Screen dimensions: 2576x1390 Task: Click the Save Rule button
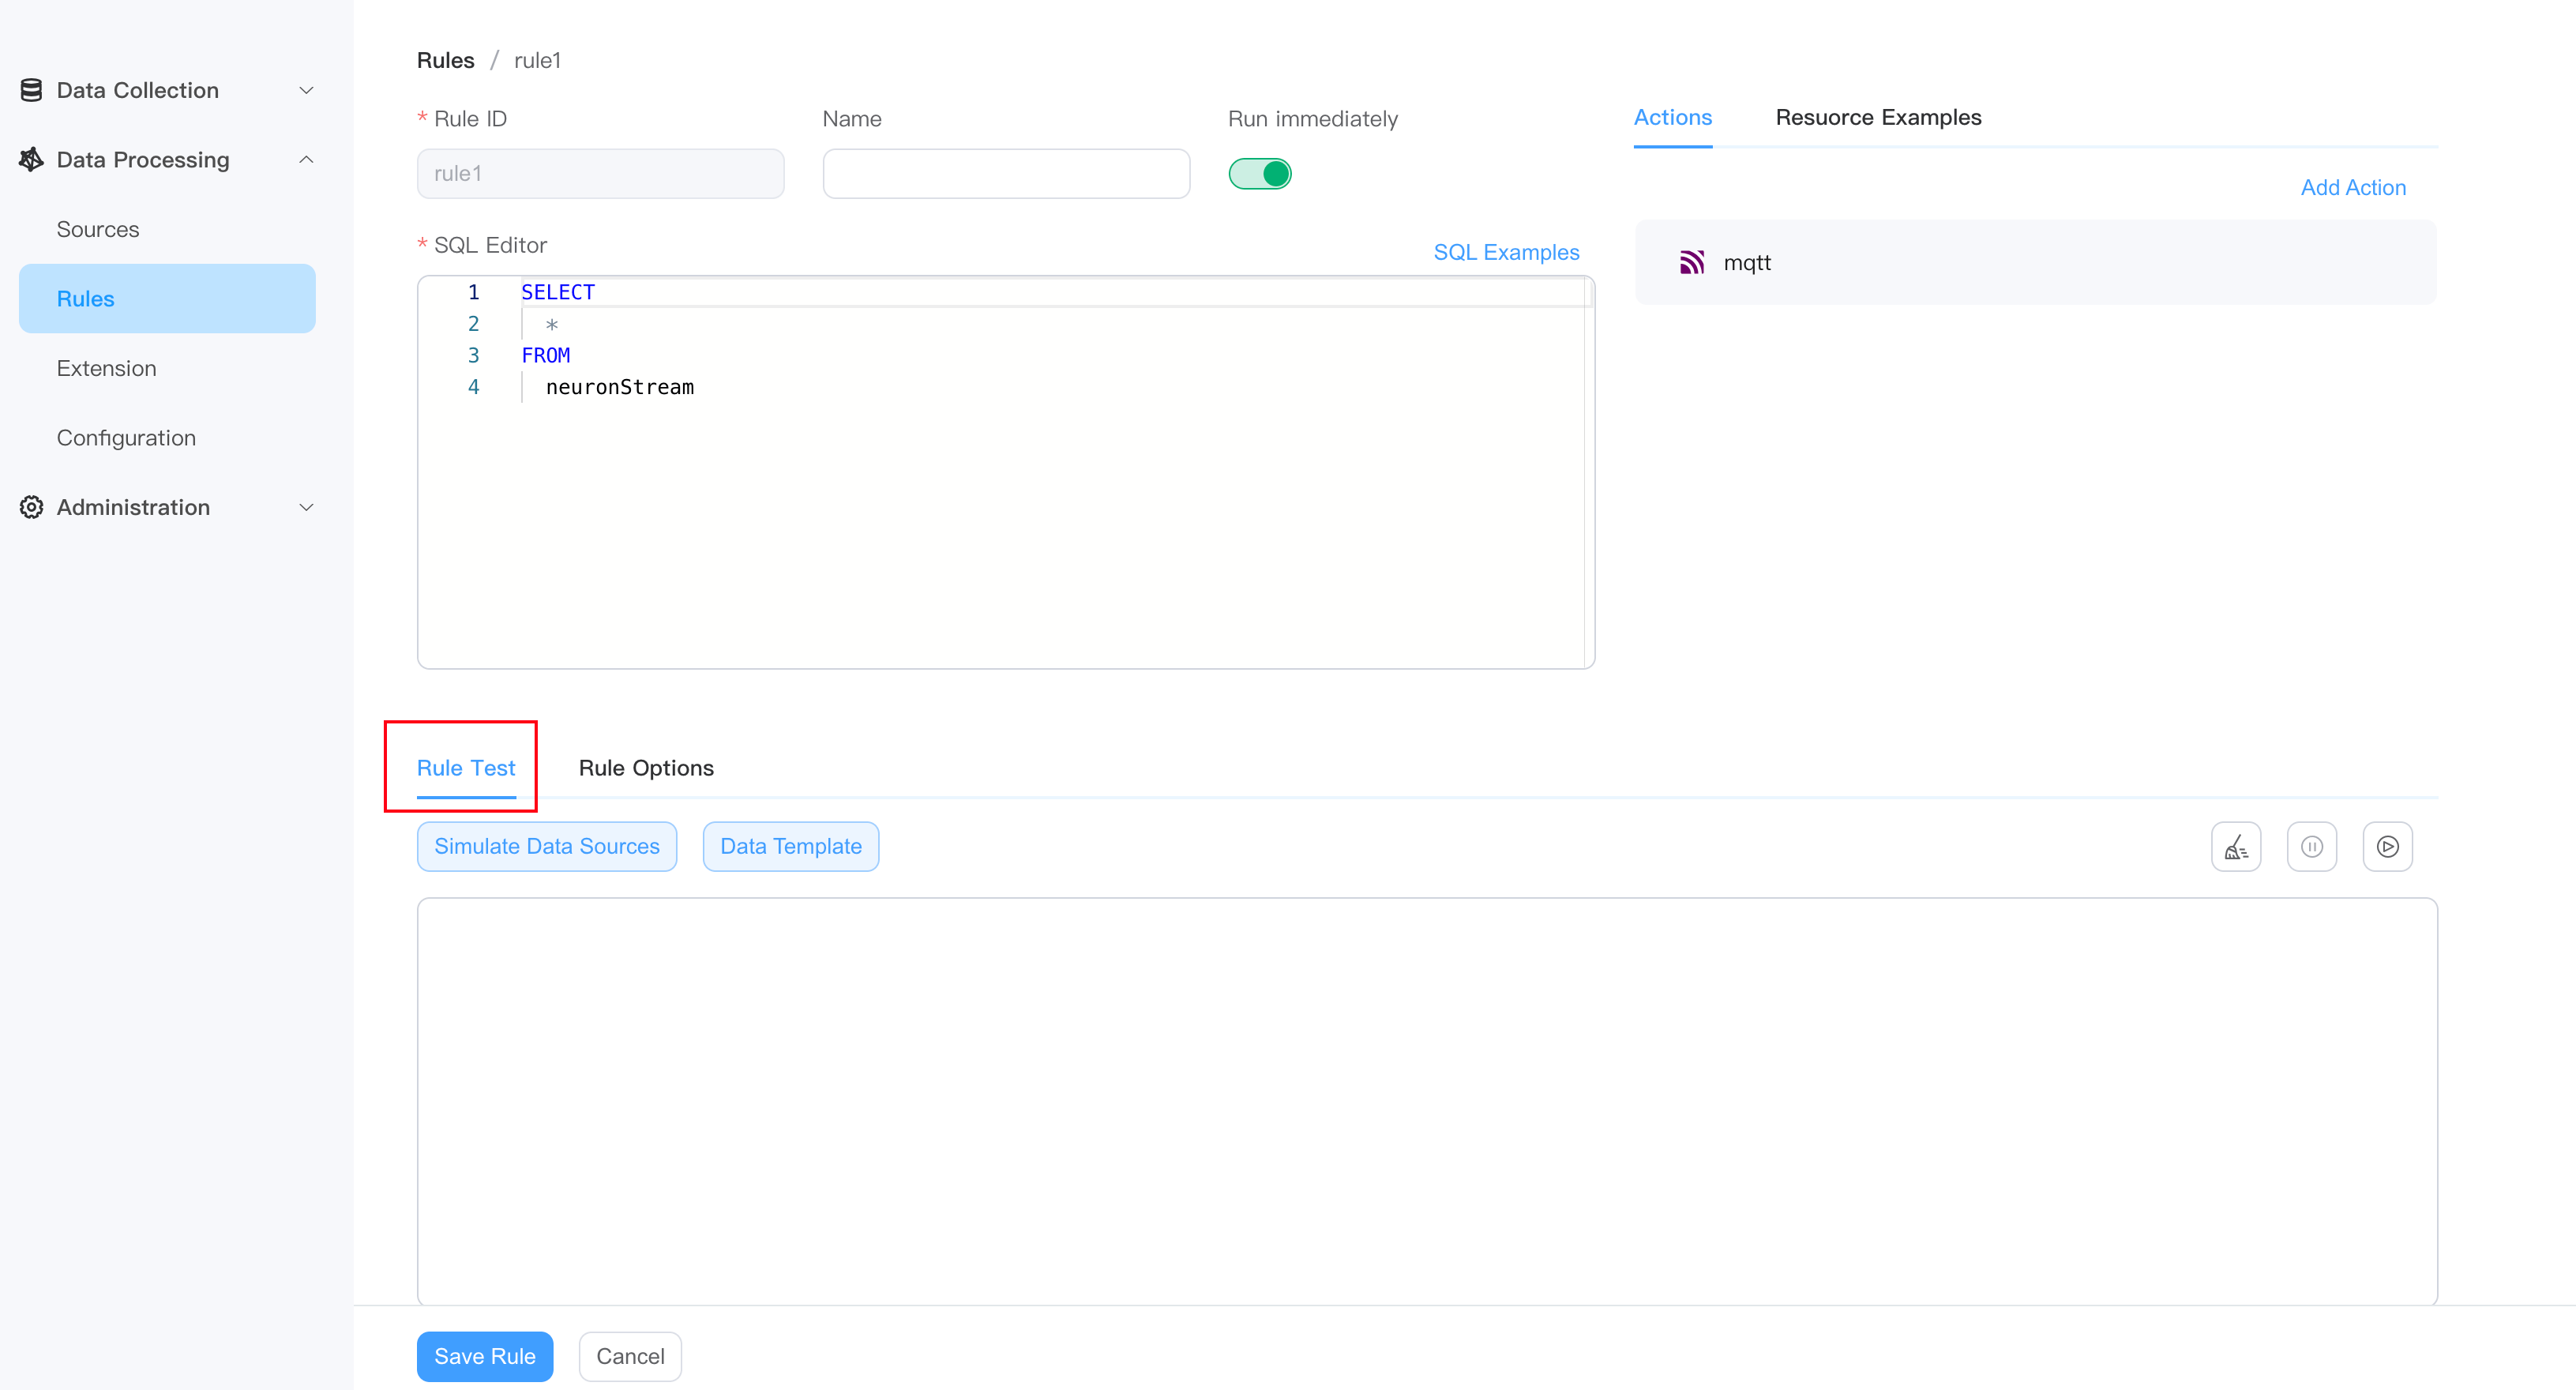coord(484,1356)
